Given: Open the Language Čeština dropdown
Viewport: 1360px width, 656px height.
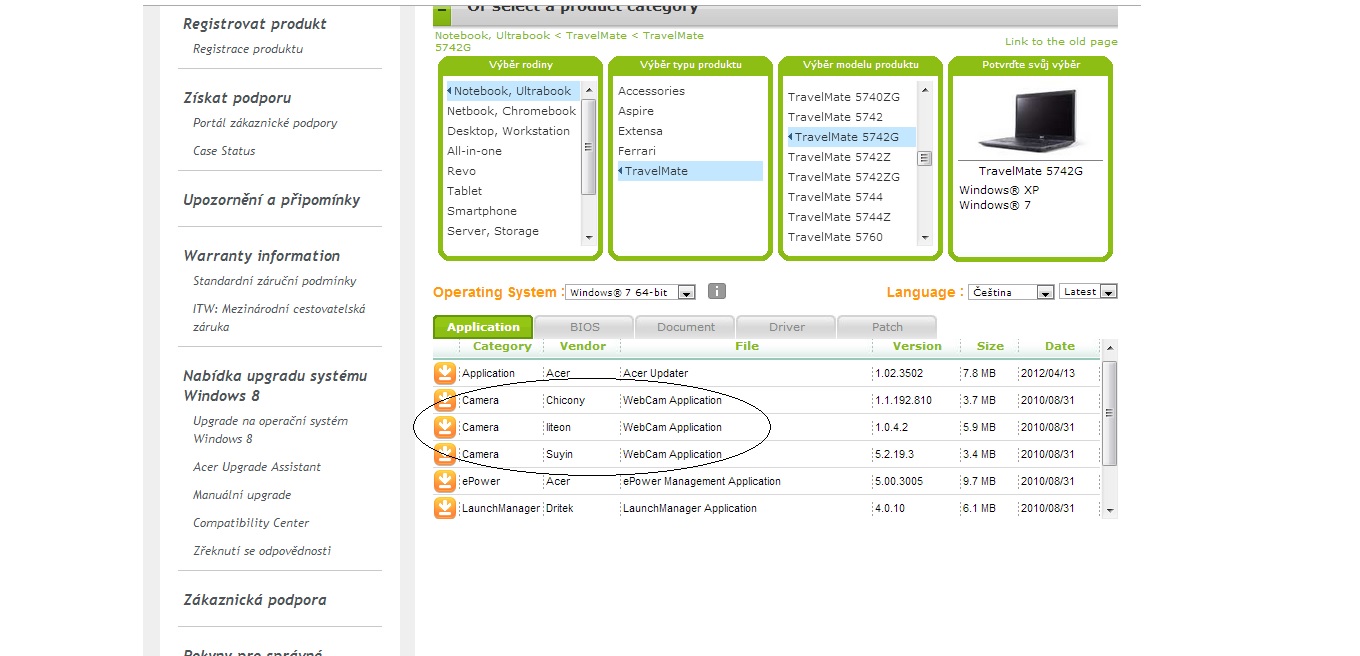Looking at the screenshot, I should (1011, 292).
